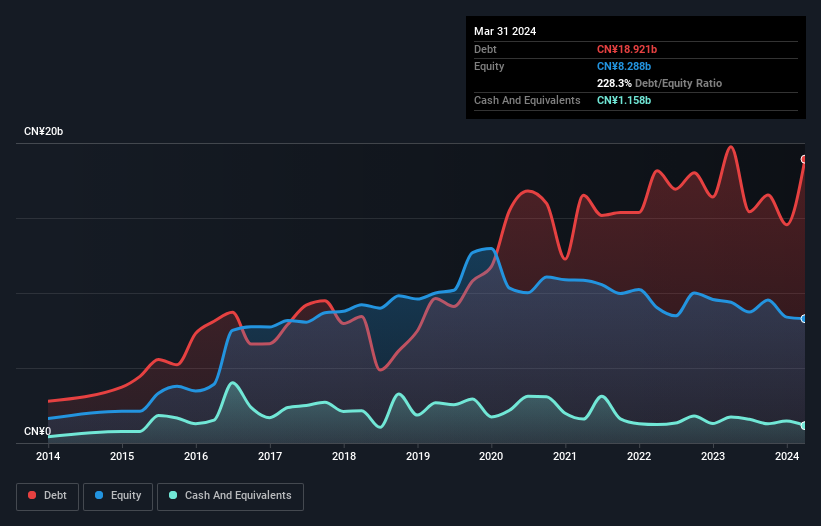Image resolution: width=821 pixels, height=526 pixels.
Task: Click the CN¥20b y-axis label
Action: [x=43, y=131]
